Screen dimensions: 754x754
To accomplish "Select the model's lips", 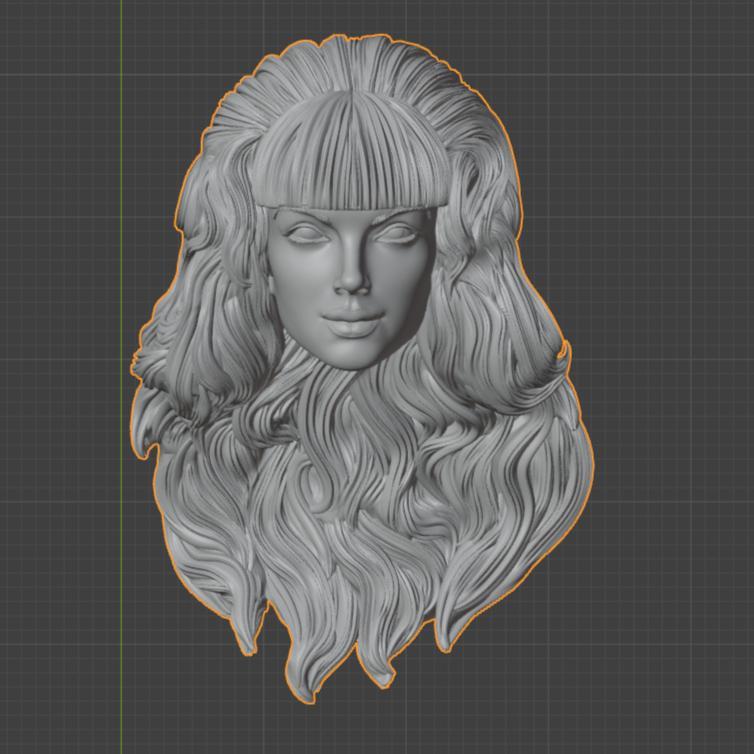I will 353,322.
